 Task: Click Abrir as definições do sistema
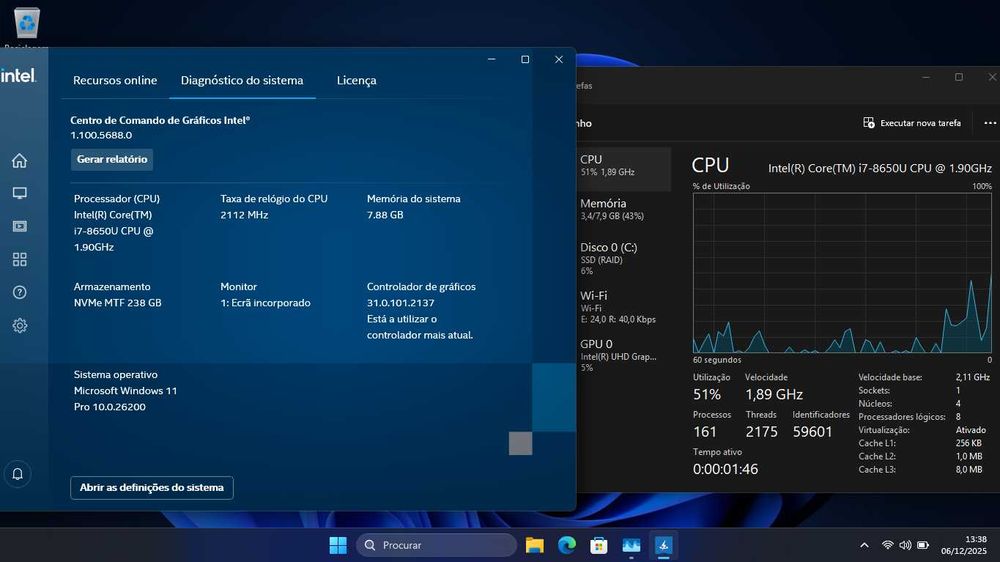[152, 487]
